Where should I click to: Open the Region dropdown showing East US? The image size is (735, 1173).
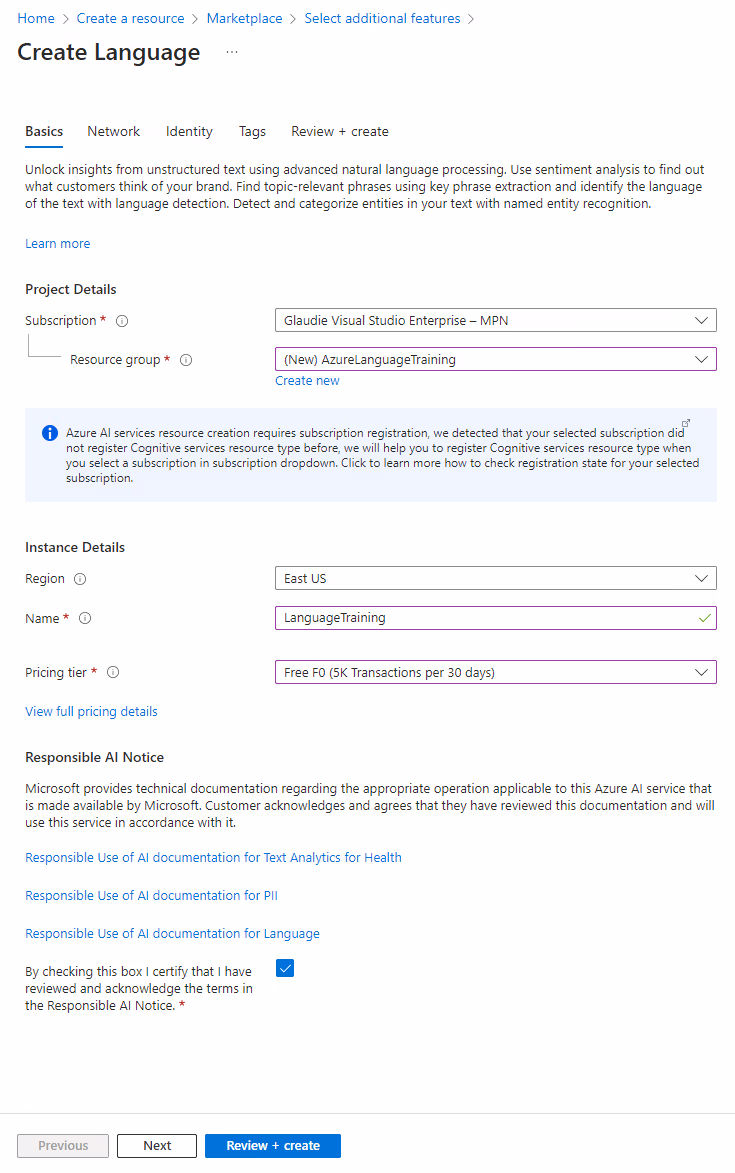495,579
